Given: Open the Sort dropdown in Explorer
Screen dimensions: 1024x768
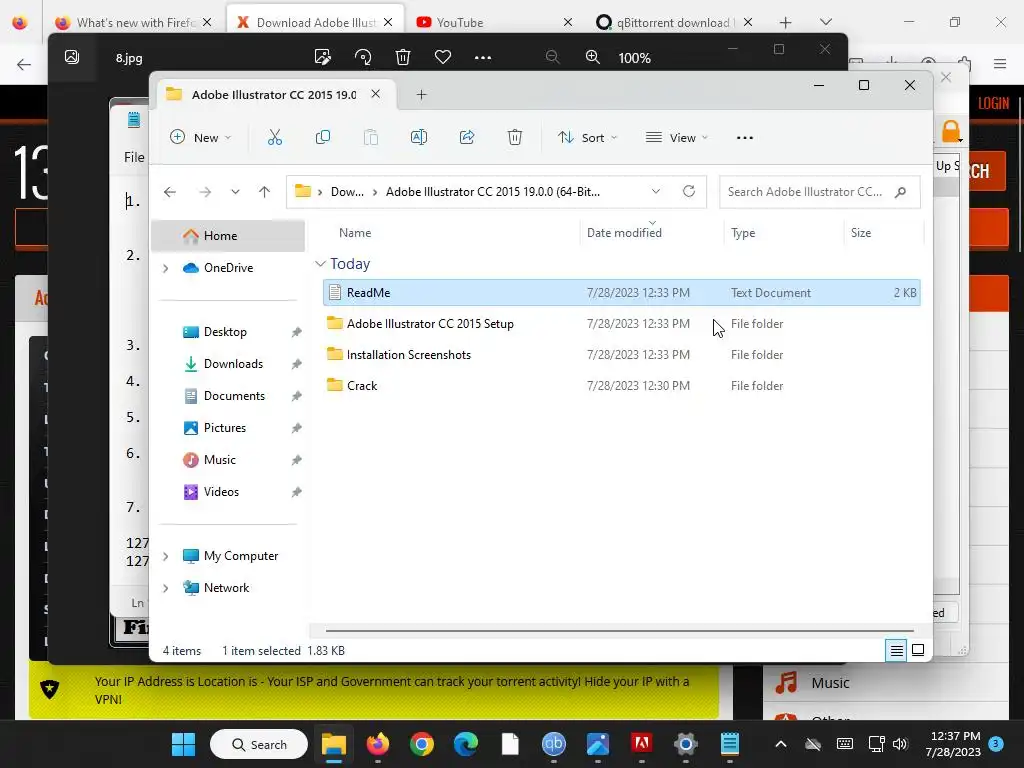Looking at the screenshot, I should [x=587, y=138].
